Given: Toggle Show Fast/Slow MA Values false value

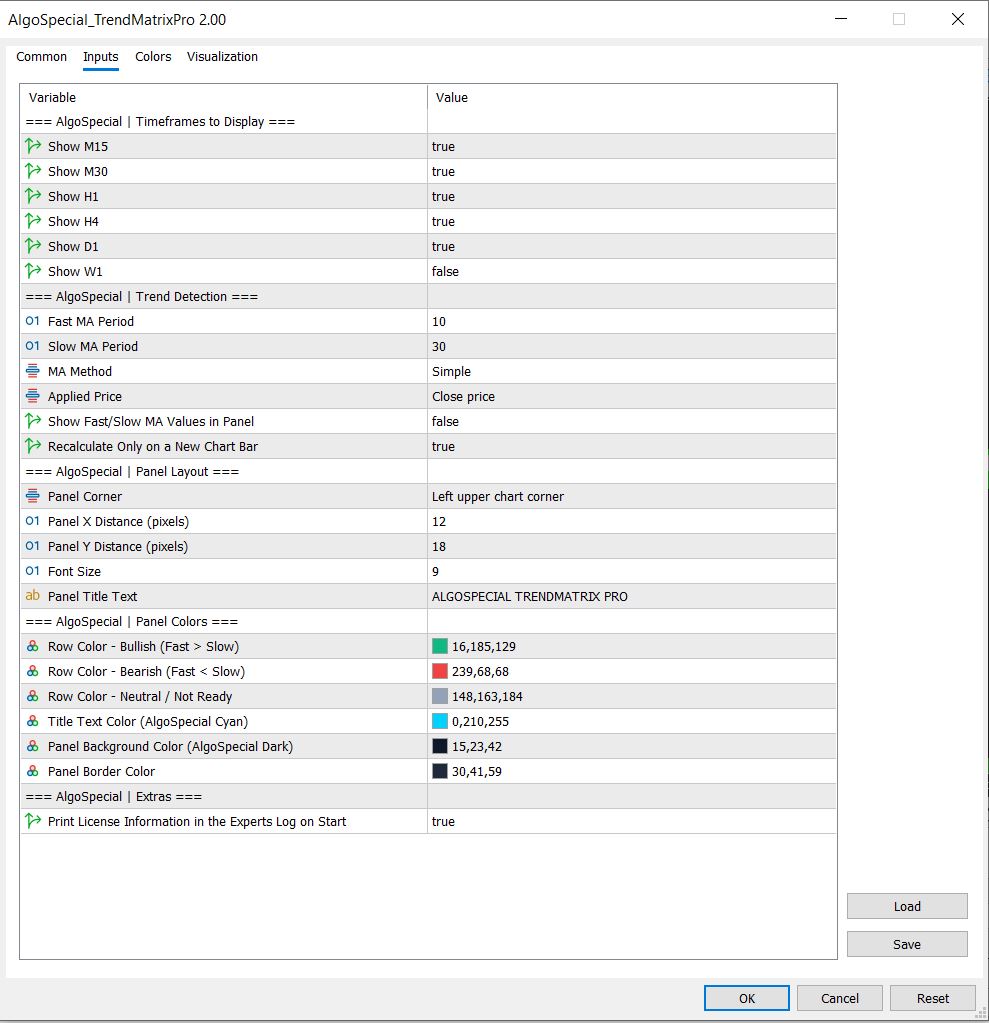Looking at the screenshot, I should (631, 421).
